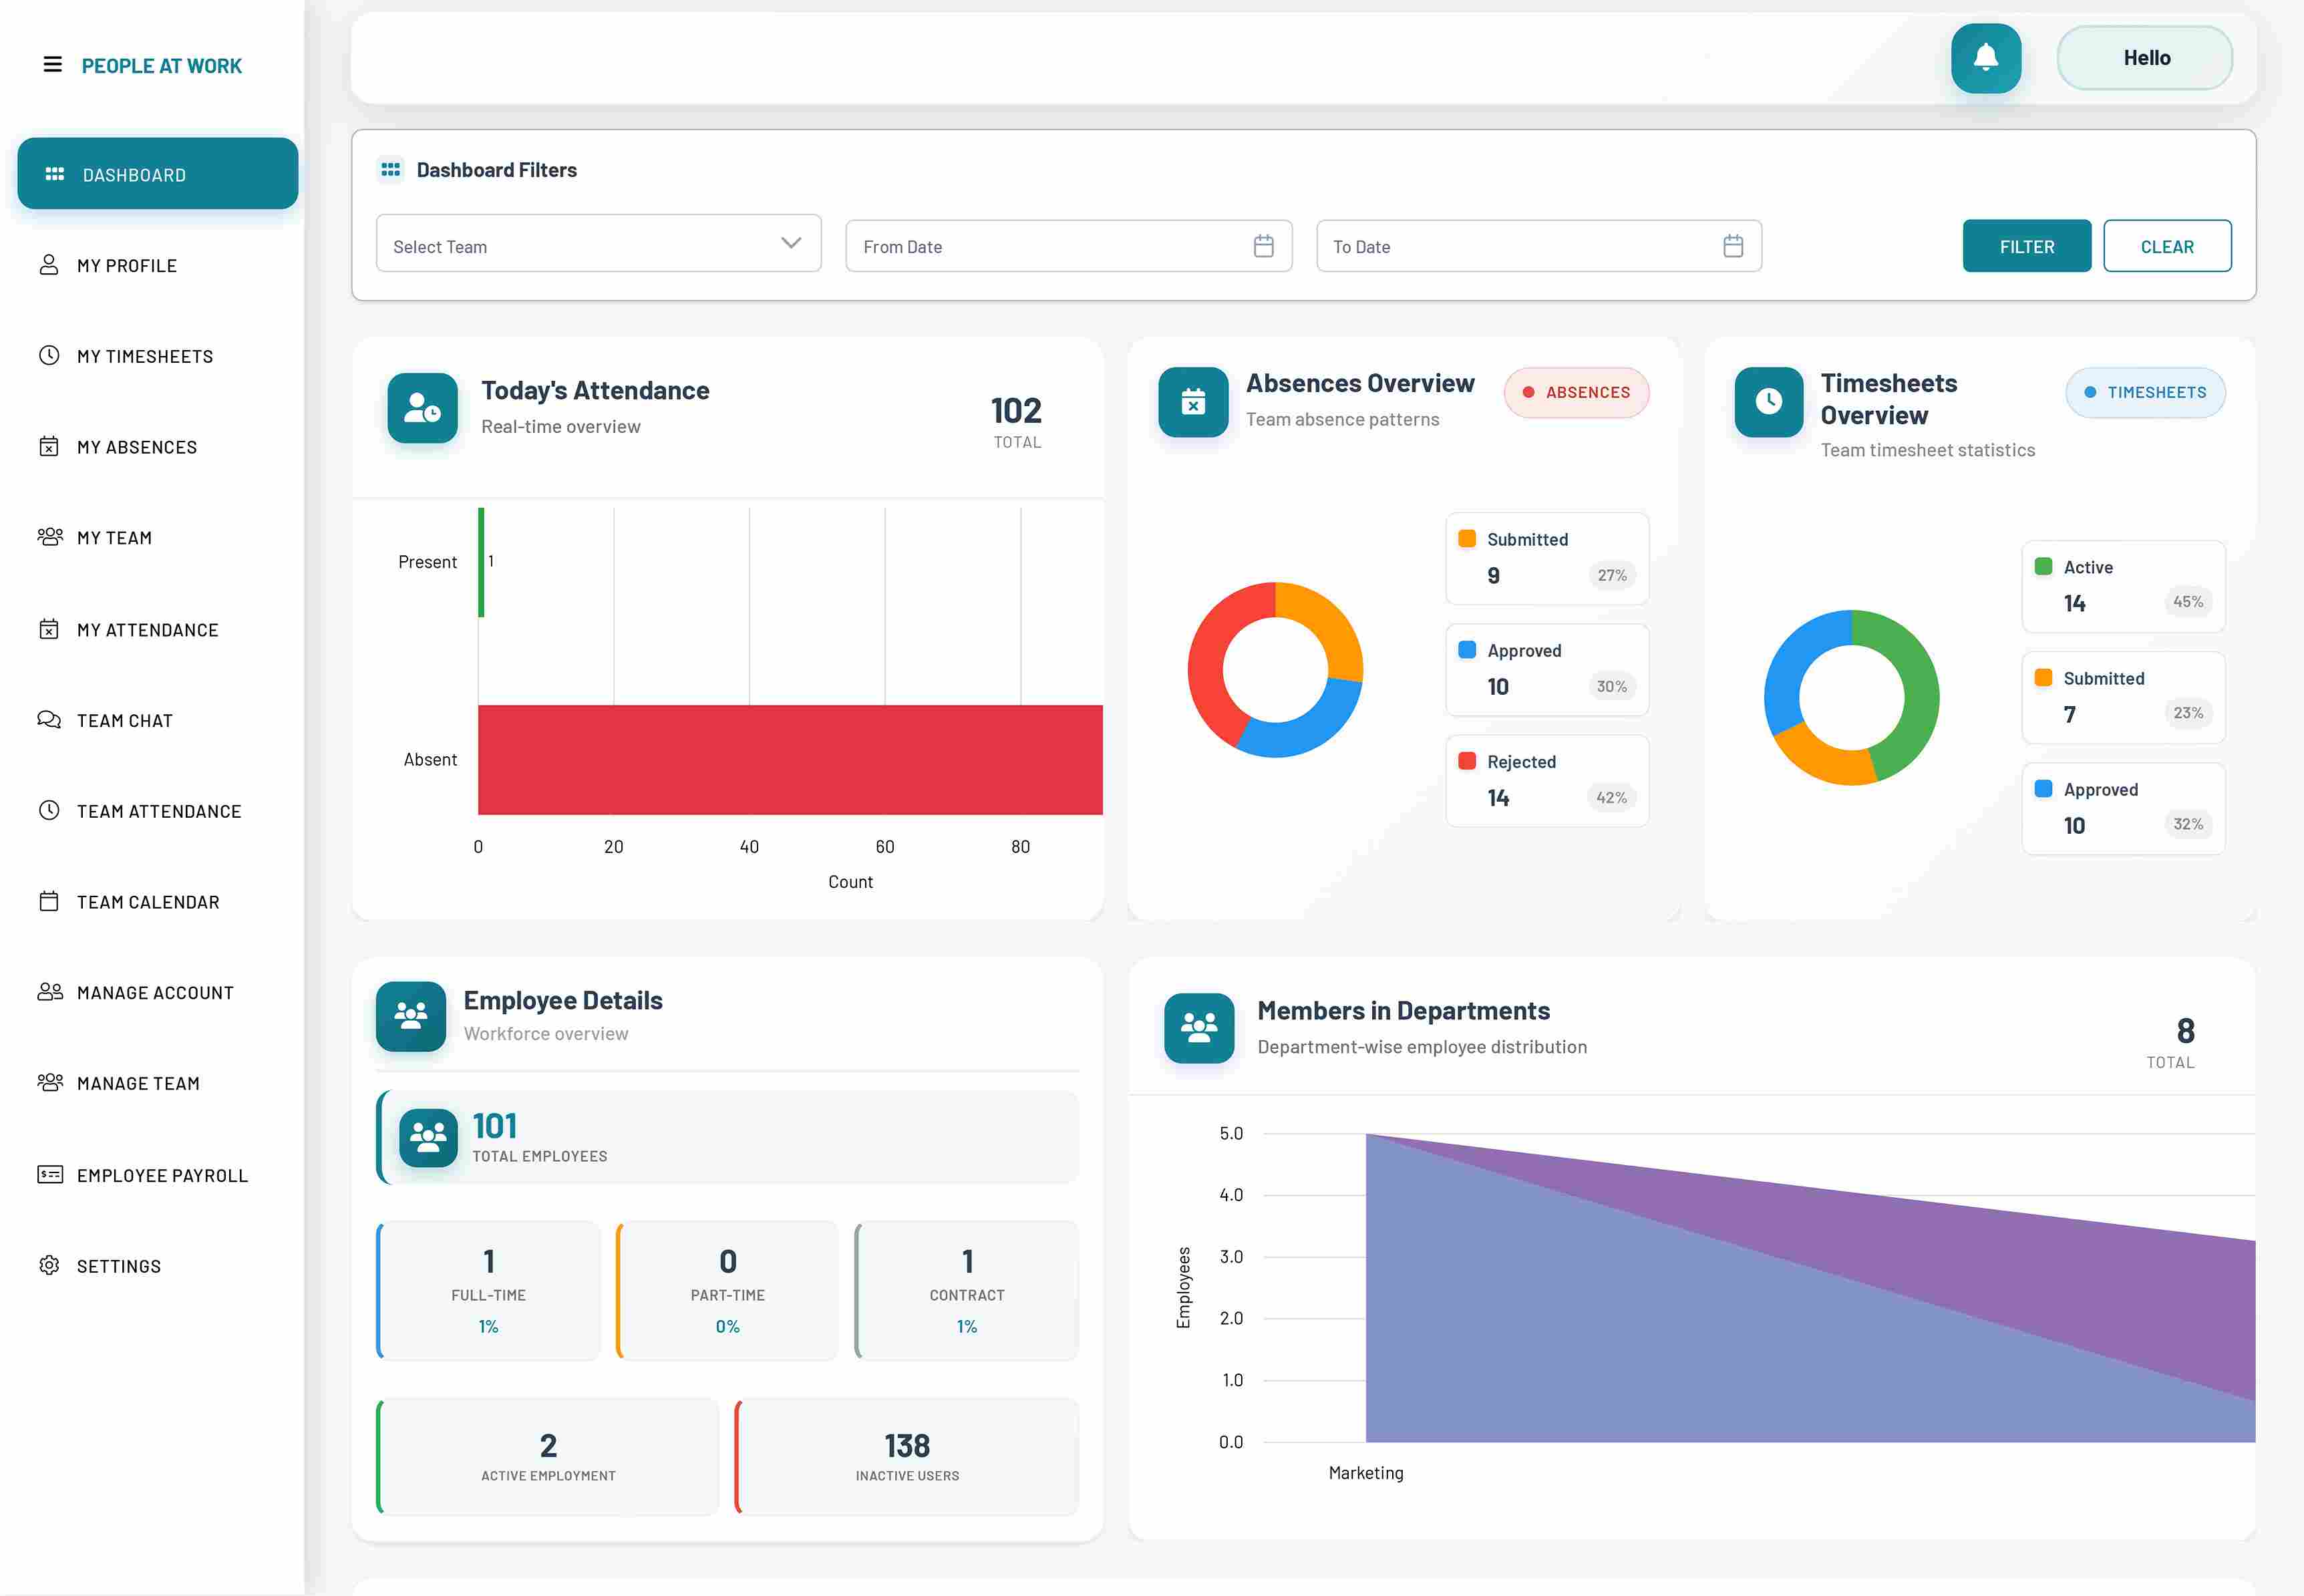Click the notification bell icon
Viewport: 2304px width, 1596px height.
pyautogui.click(x=1985, y=58)
